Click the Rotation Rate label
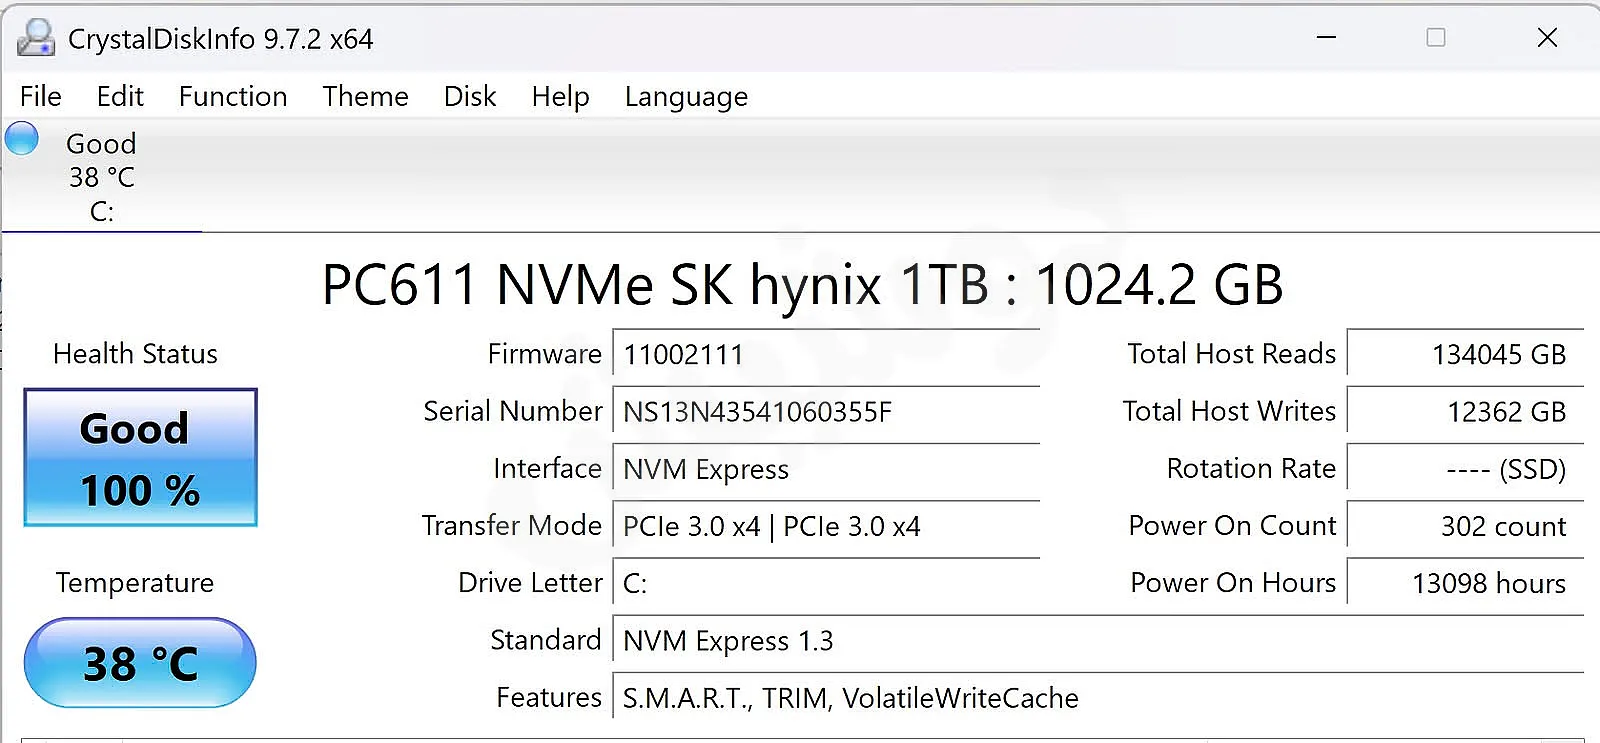1600x743 pixels. 1251,468
